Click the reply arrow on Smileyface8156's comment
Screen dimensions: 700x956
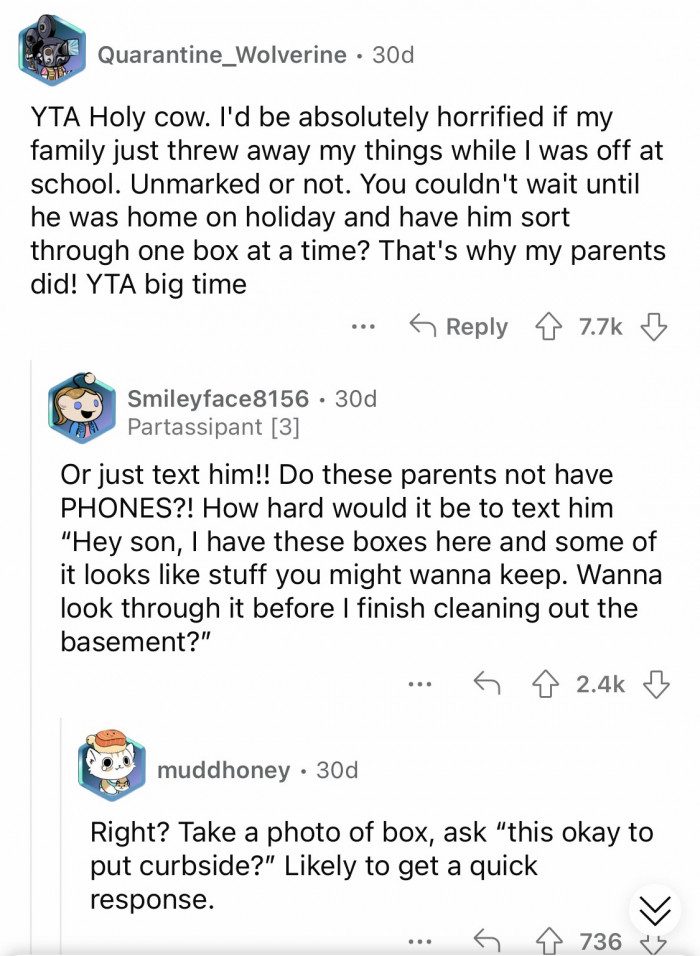point(489,684)
